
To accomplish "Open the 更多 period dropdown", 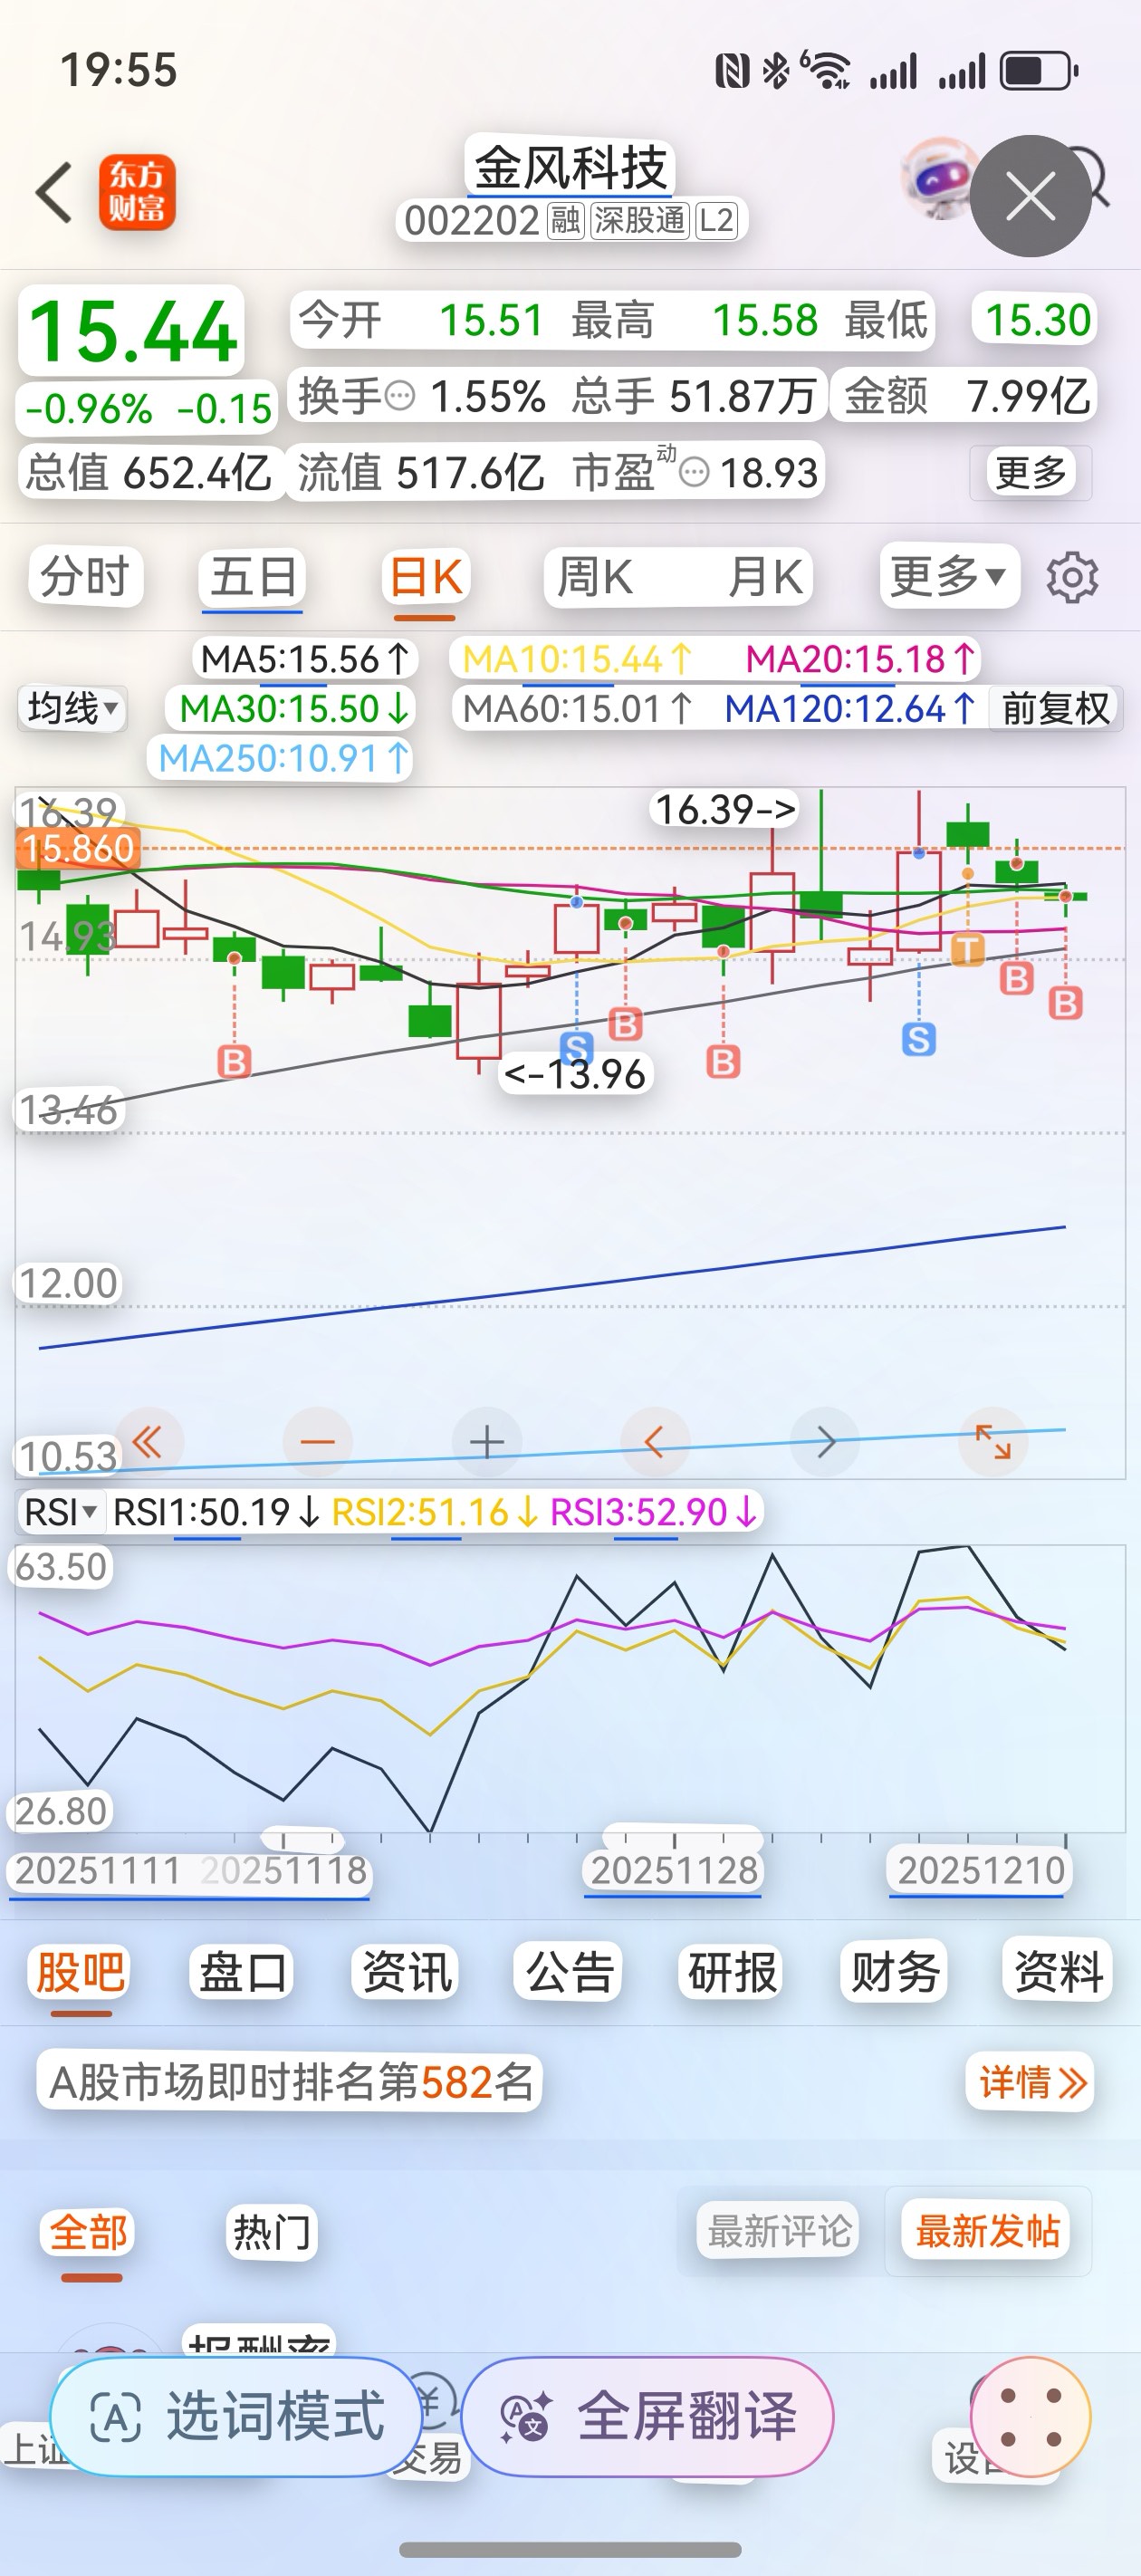I will (x=949, y=576).
